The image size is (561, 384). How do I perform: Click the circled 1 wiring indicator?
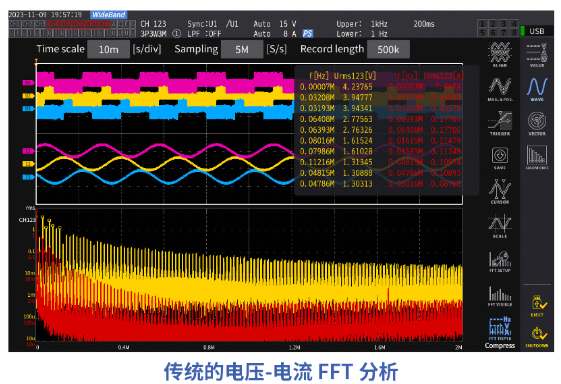(176, 34)
